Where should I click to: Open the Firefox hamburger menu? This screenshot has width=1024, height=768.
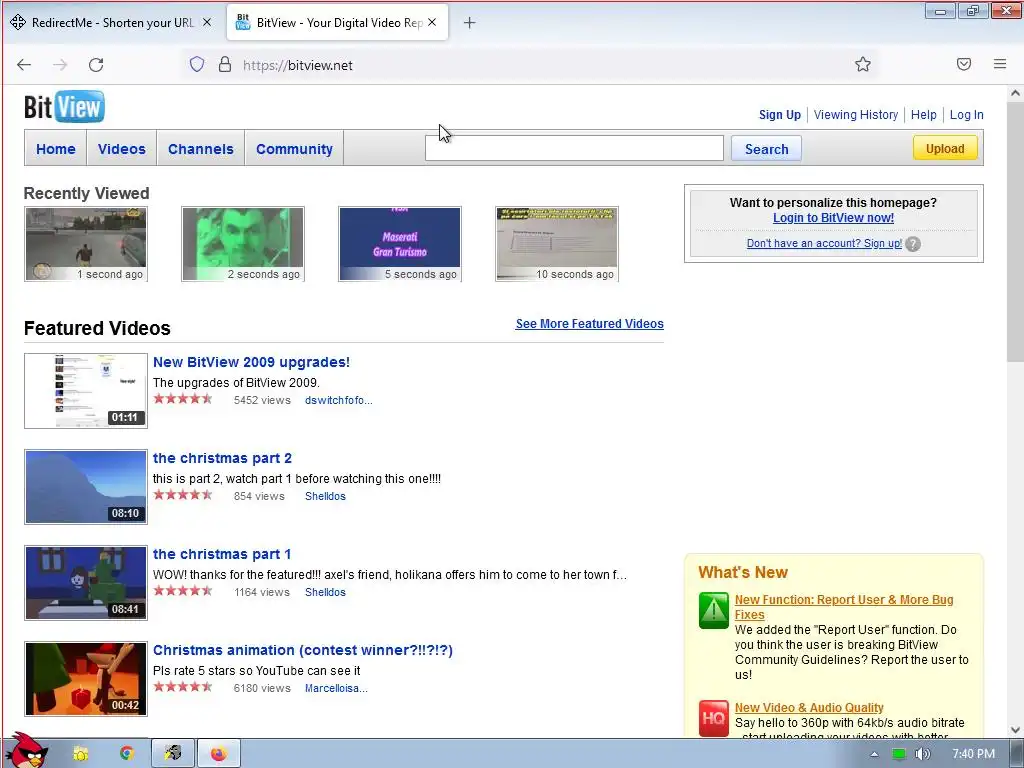point(1000,64)
